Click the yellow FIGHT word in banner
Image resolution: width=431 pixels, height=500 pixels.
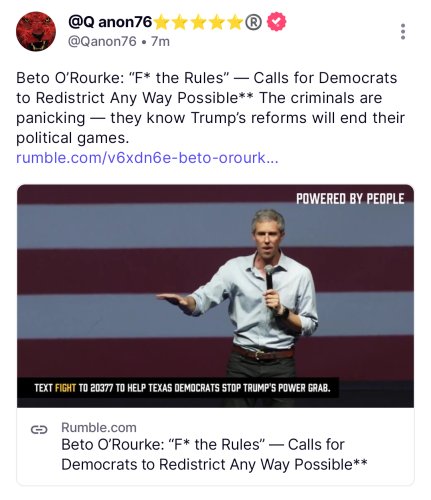pyautogui.click(x=65, y=388)
